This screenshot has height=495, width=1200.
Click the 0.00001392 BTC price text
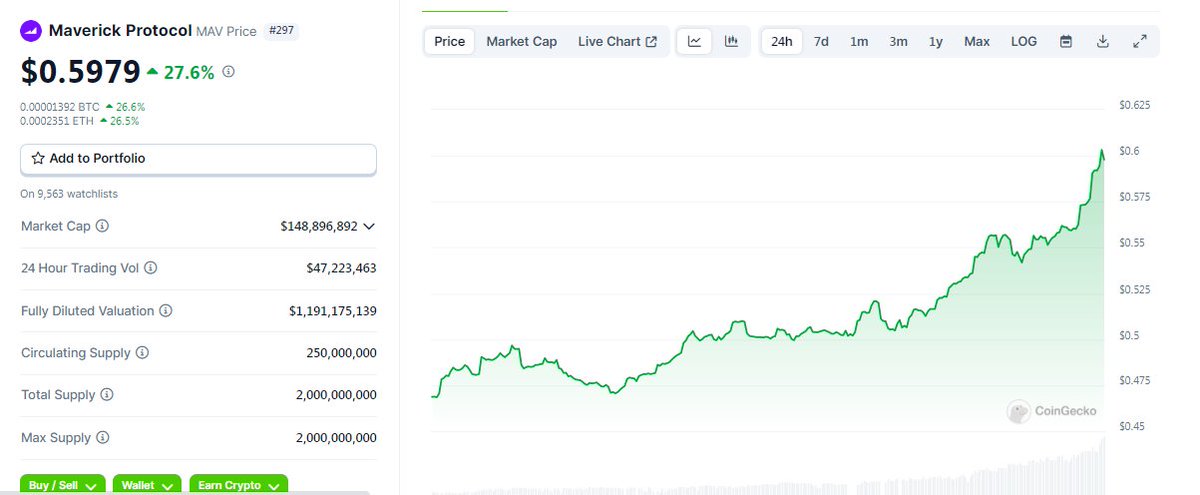(x=59, y=106)
